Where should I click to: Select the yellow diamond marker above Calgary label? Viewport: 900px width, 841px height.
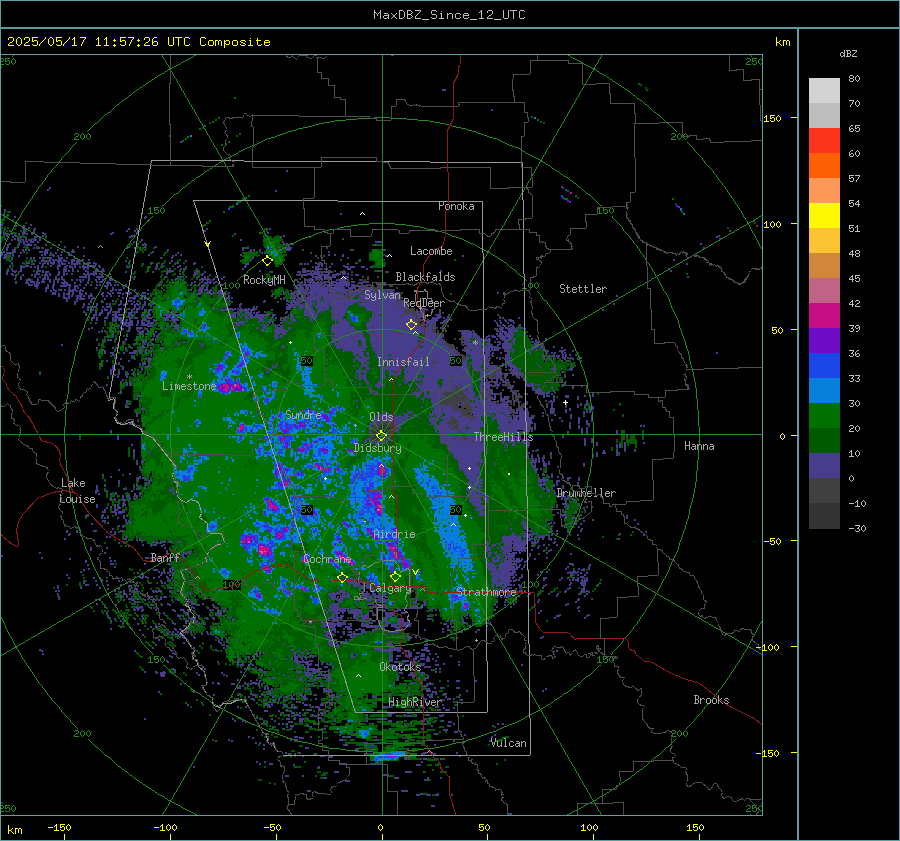[x=395, y=576]
